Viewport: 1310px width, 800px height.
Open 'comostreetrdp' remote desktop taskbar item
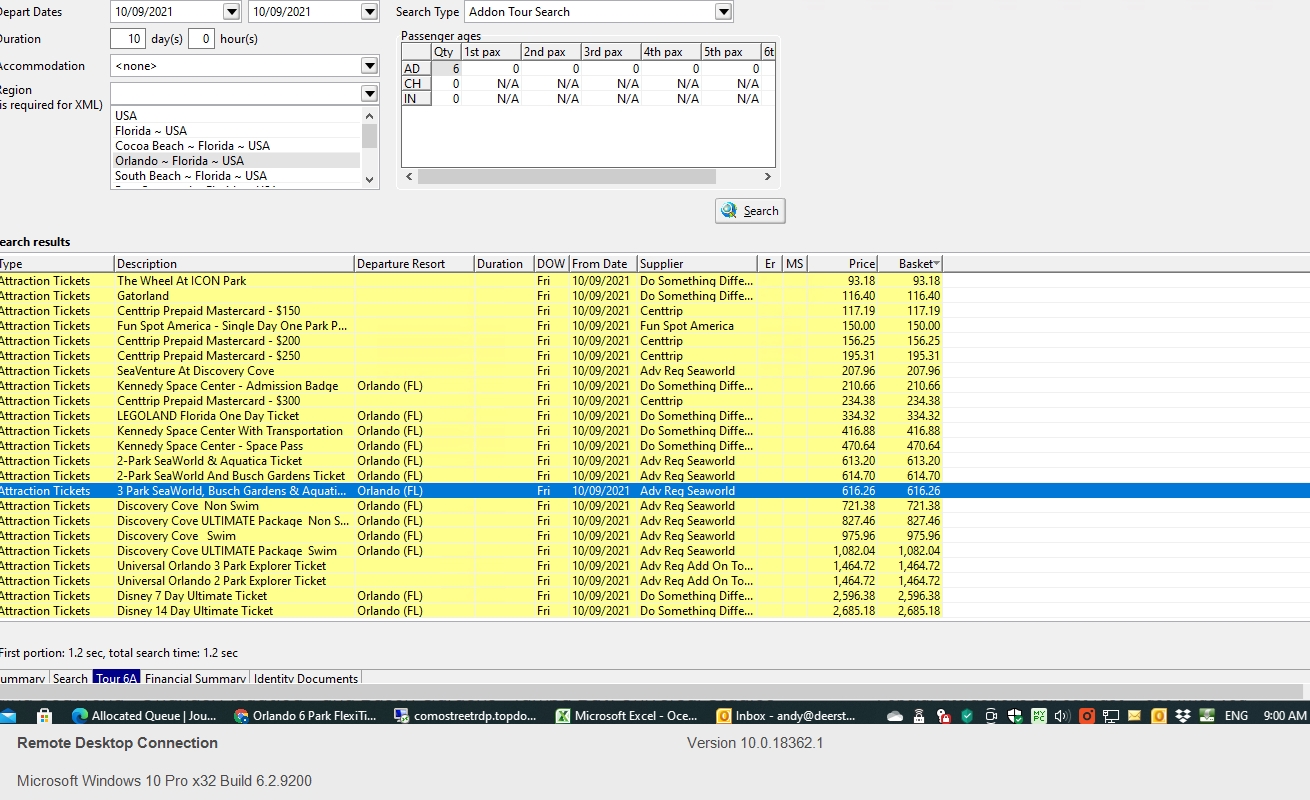tap(467, 716)
